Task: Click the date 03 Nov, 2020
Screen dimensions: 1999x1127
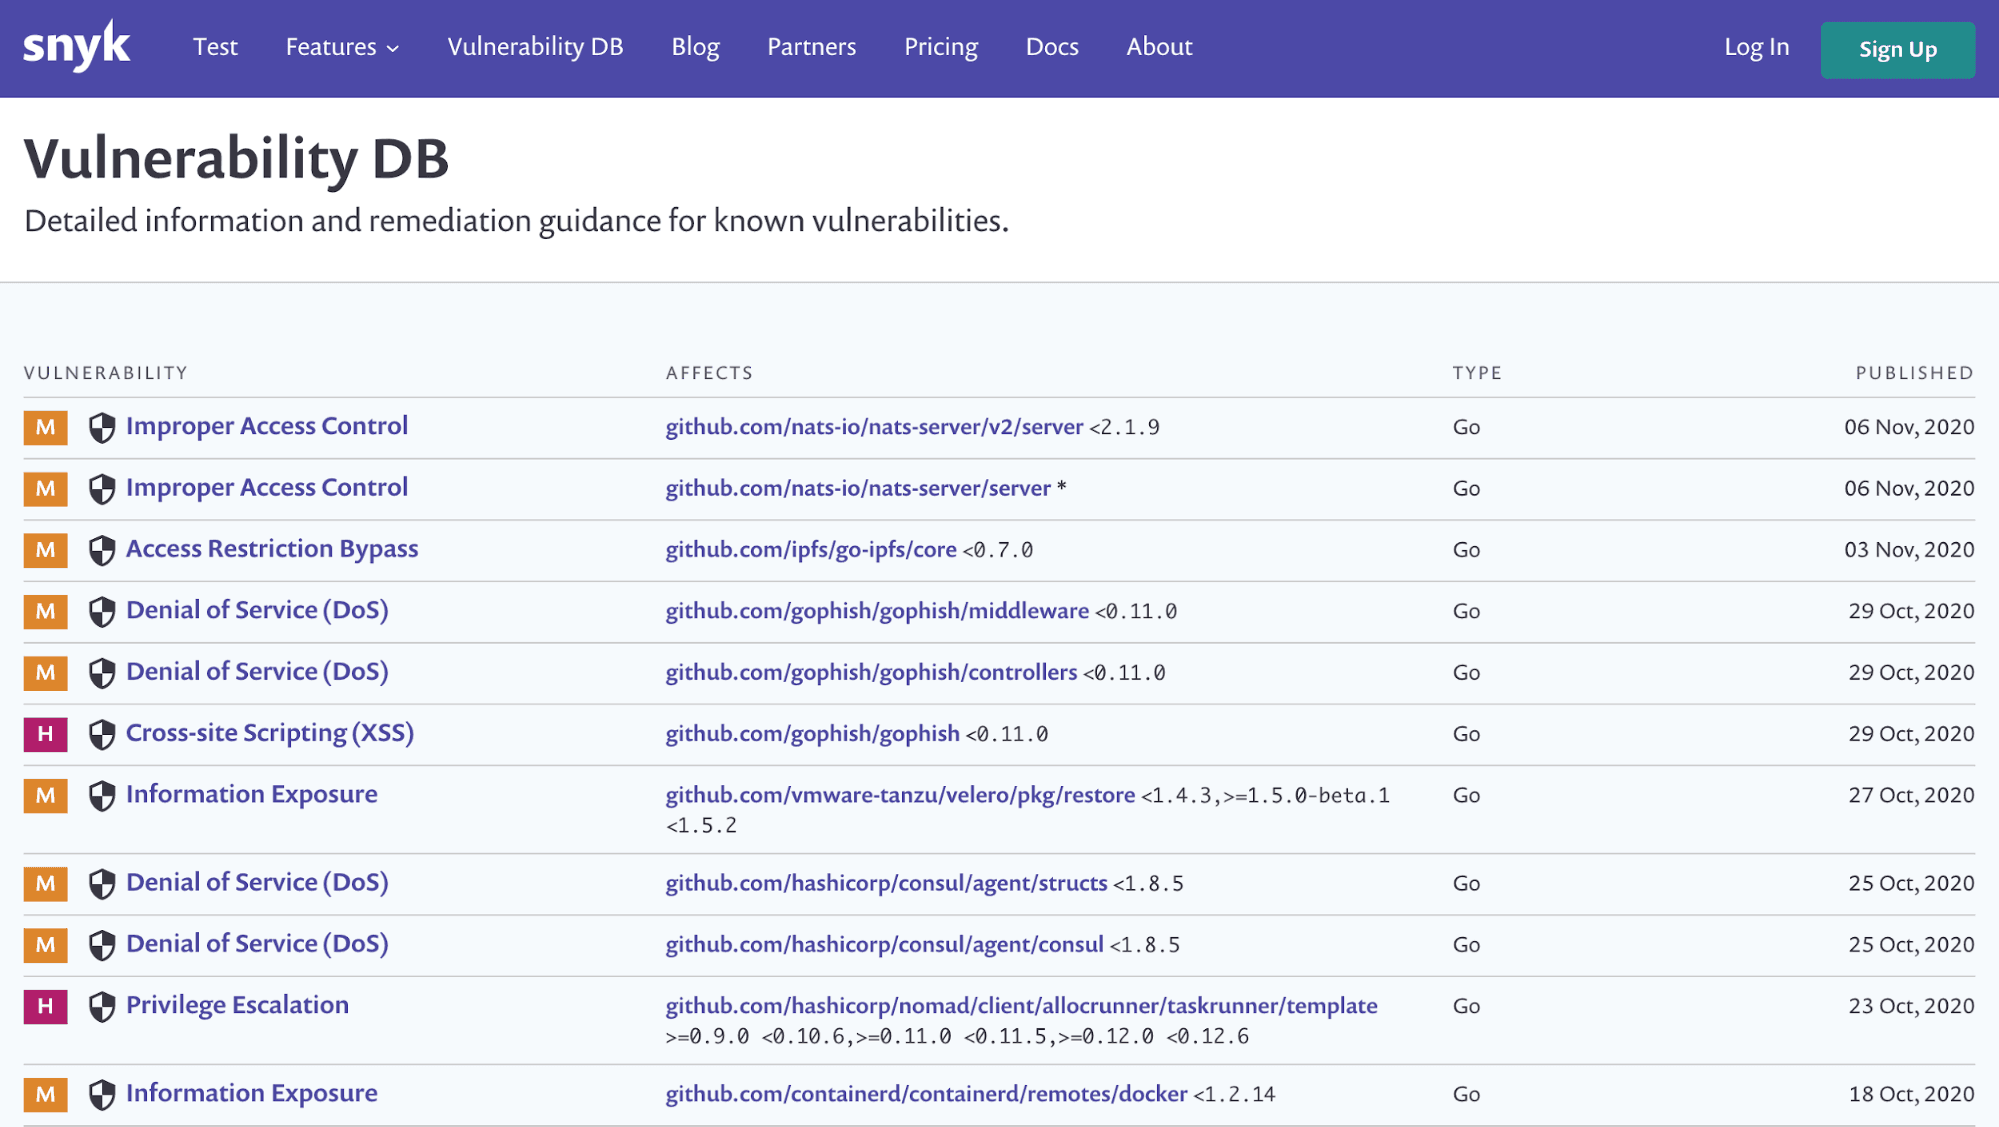Action: pos(1909,550)
